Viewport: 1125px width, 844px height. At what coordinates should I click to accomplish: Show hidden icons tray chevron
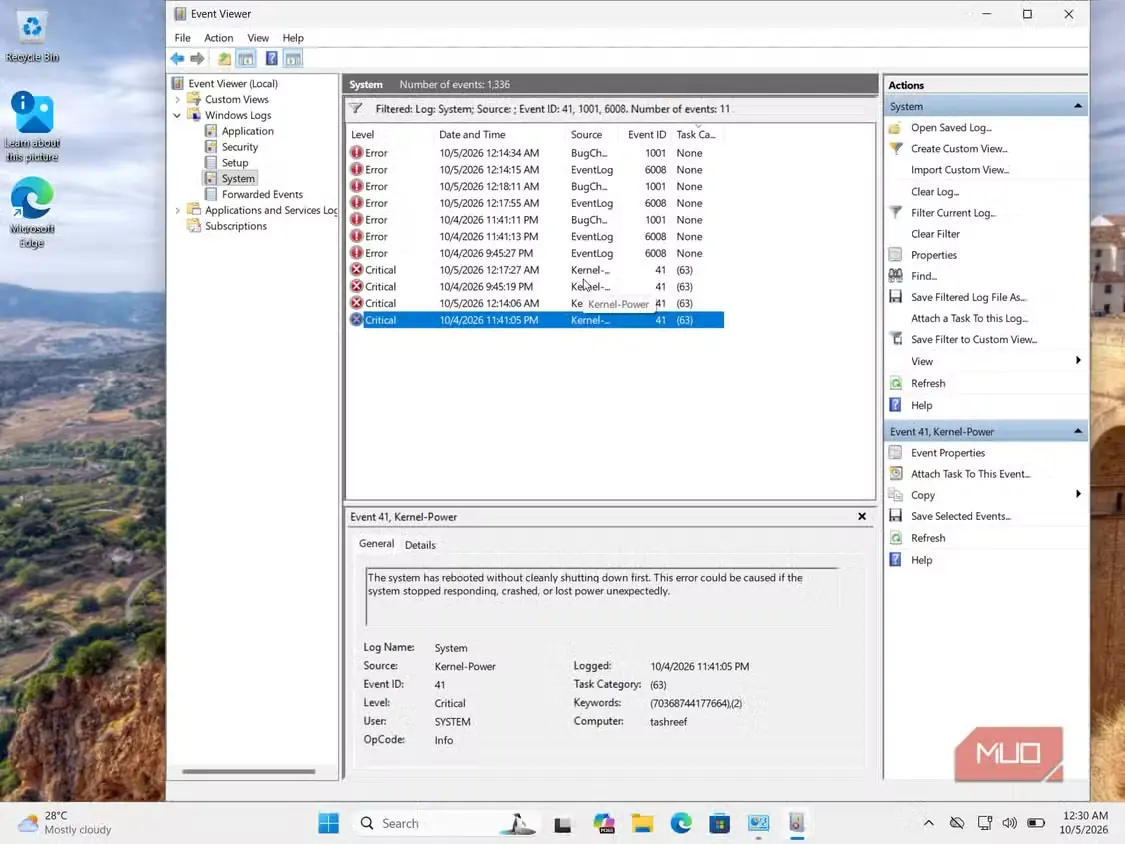point(928,823)
